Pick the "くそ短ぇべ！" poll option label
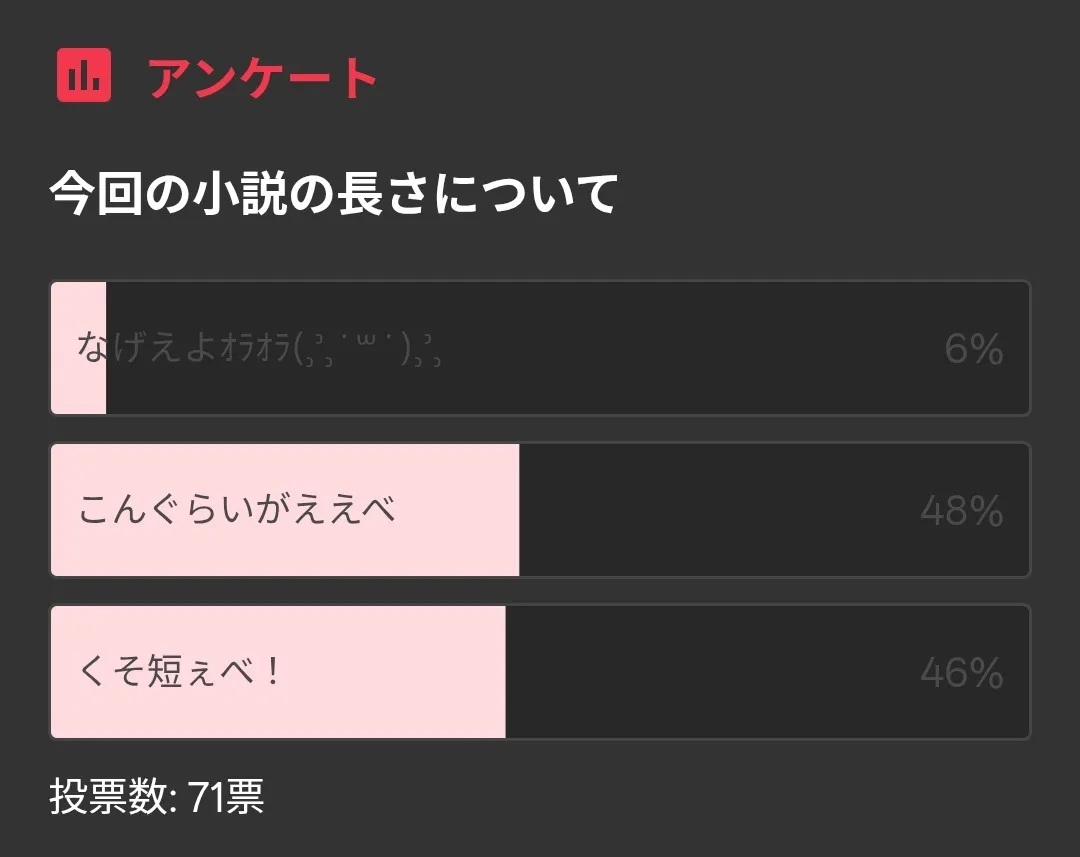 point(180,672)
